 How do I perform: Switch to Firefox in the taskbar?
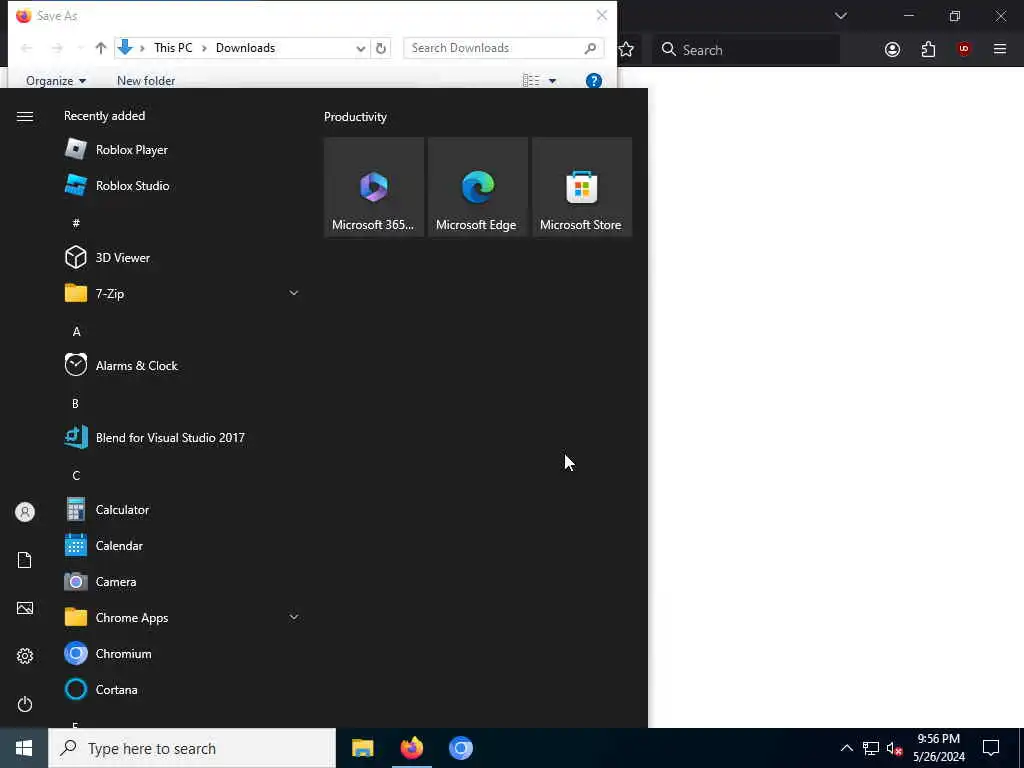point(411,748)
